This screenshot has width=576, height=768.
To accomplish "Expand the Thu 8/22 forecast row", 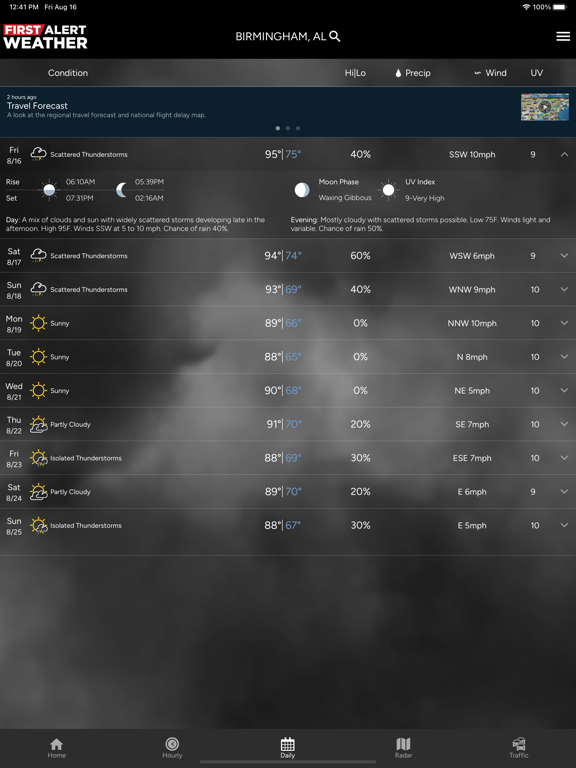I will point(564,424).
